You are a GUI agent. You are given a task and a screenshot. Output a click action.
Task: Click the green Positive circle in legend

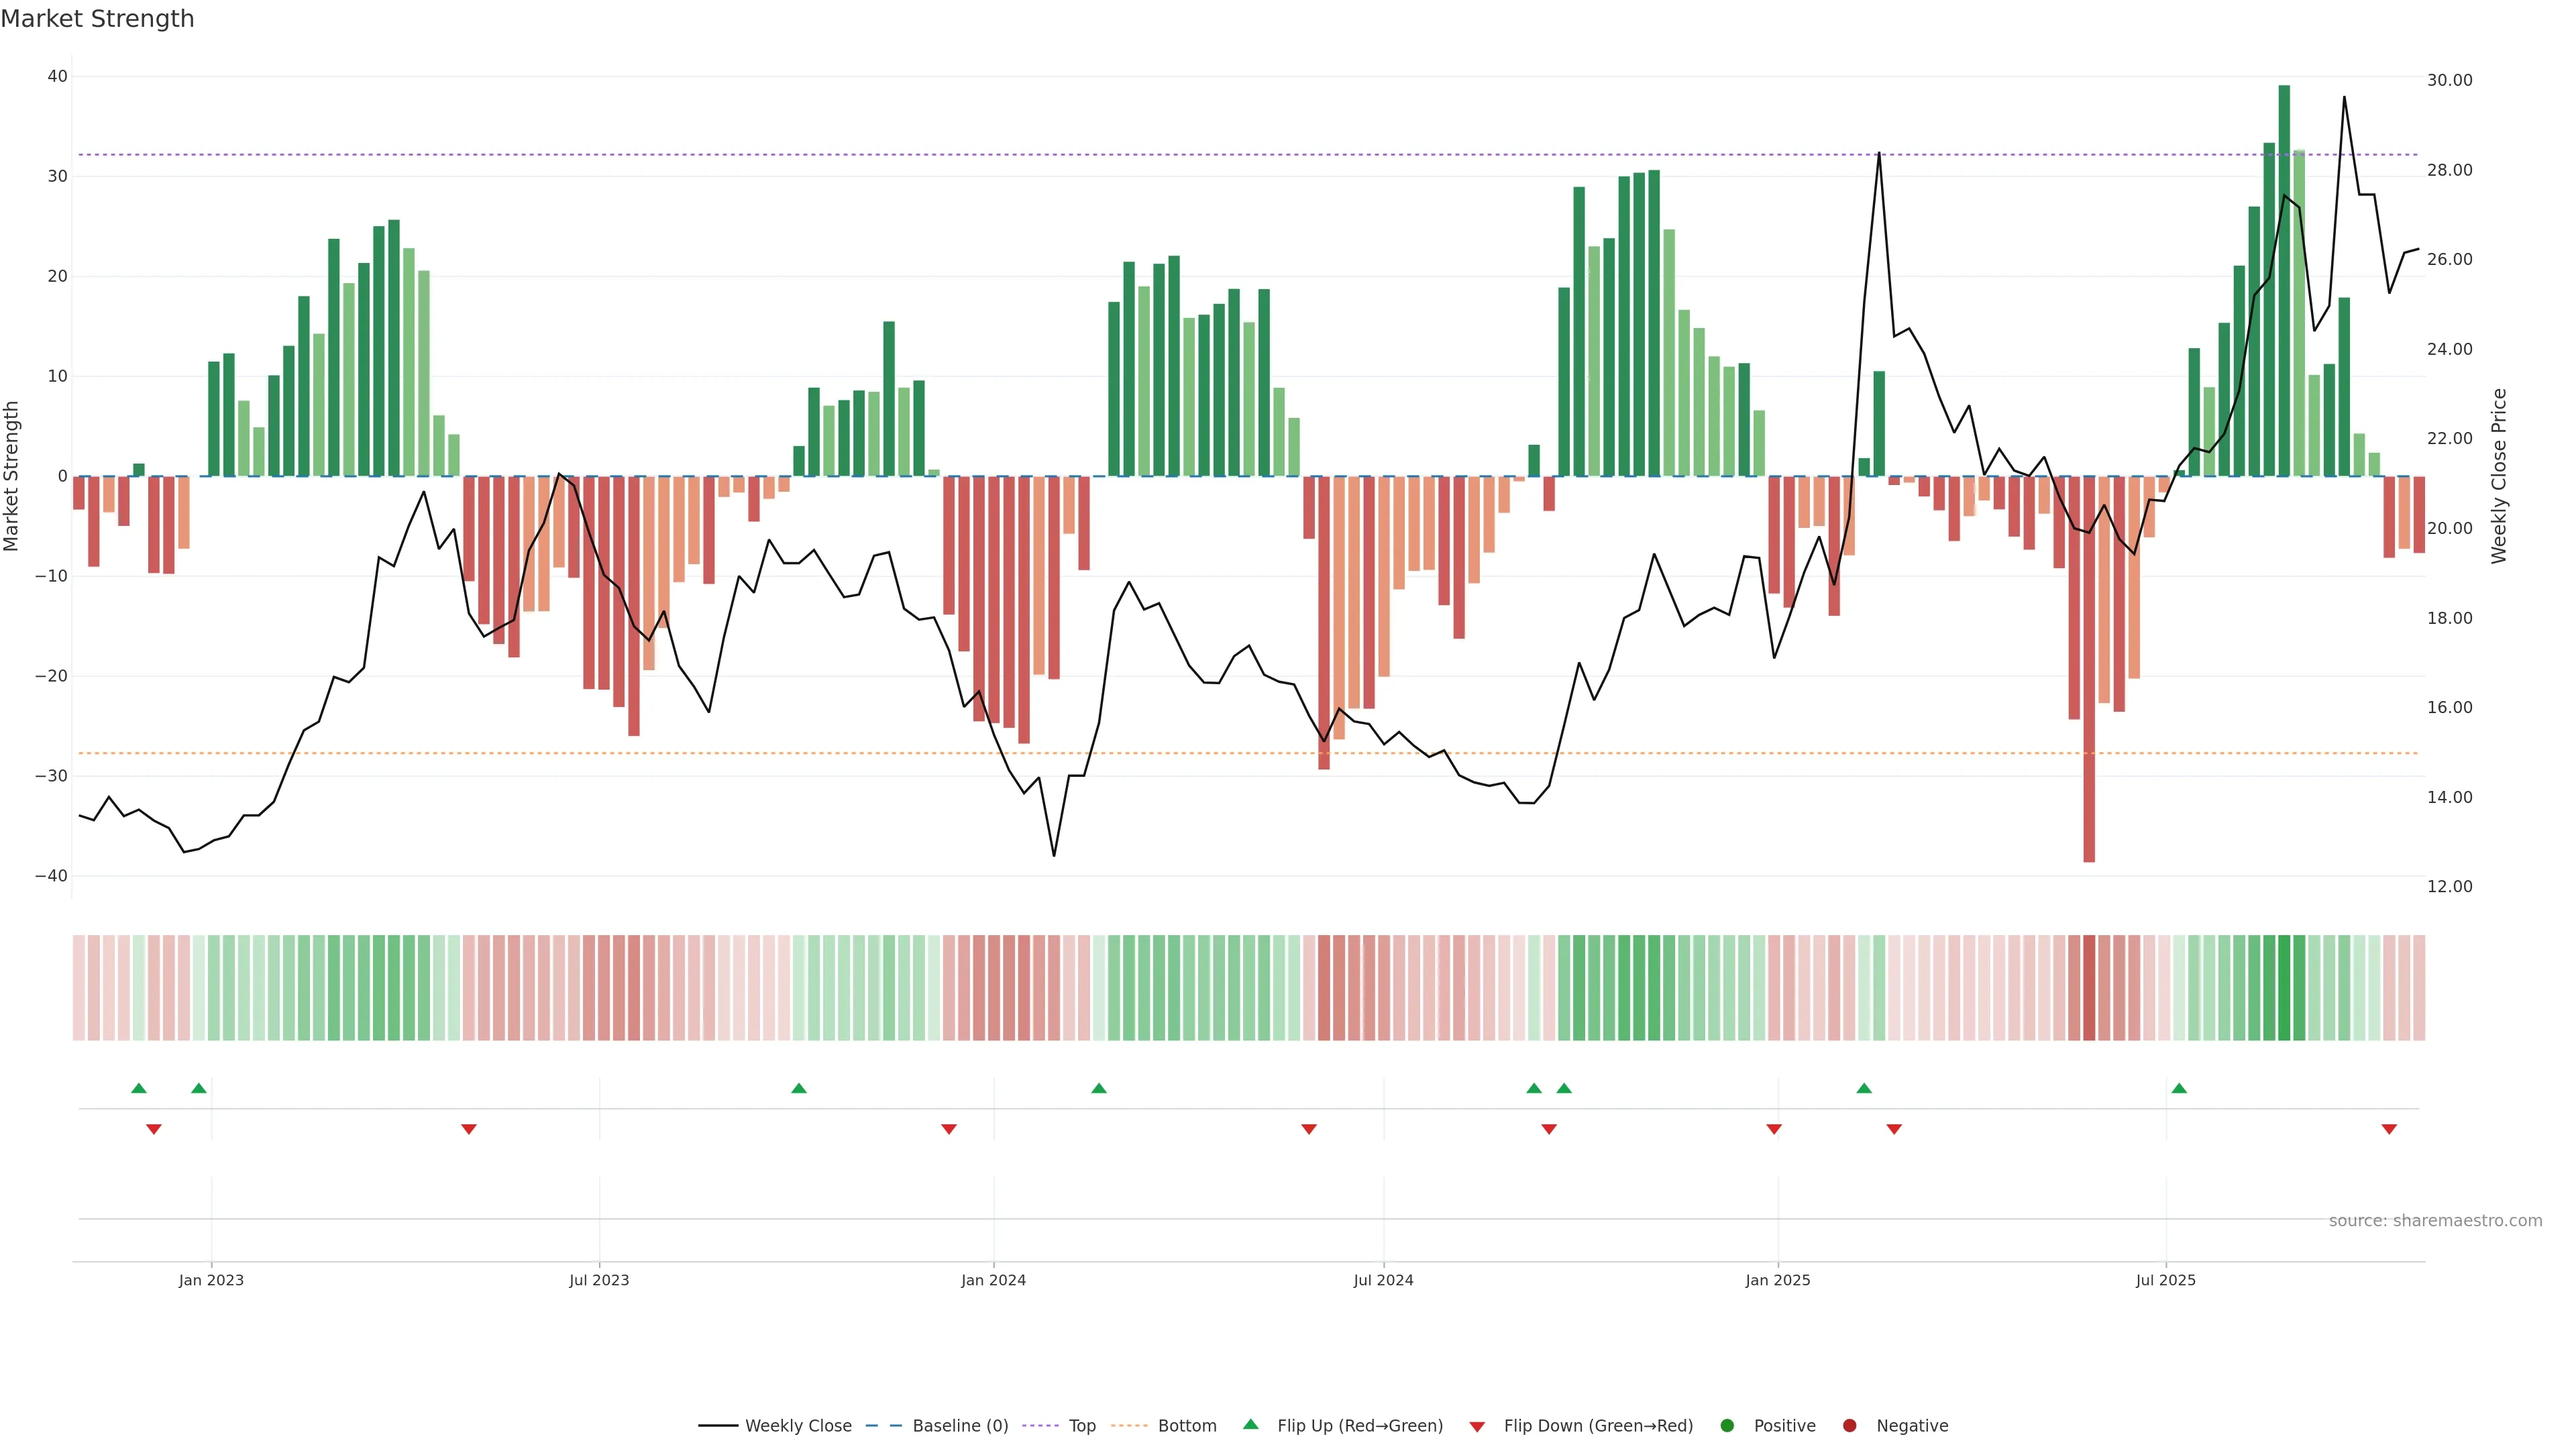click(x=1726, y=1425)
